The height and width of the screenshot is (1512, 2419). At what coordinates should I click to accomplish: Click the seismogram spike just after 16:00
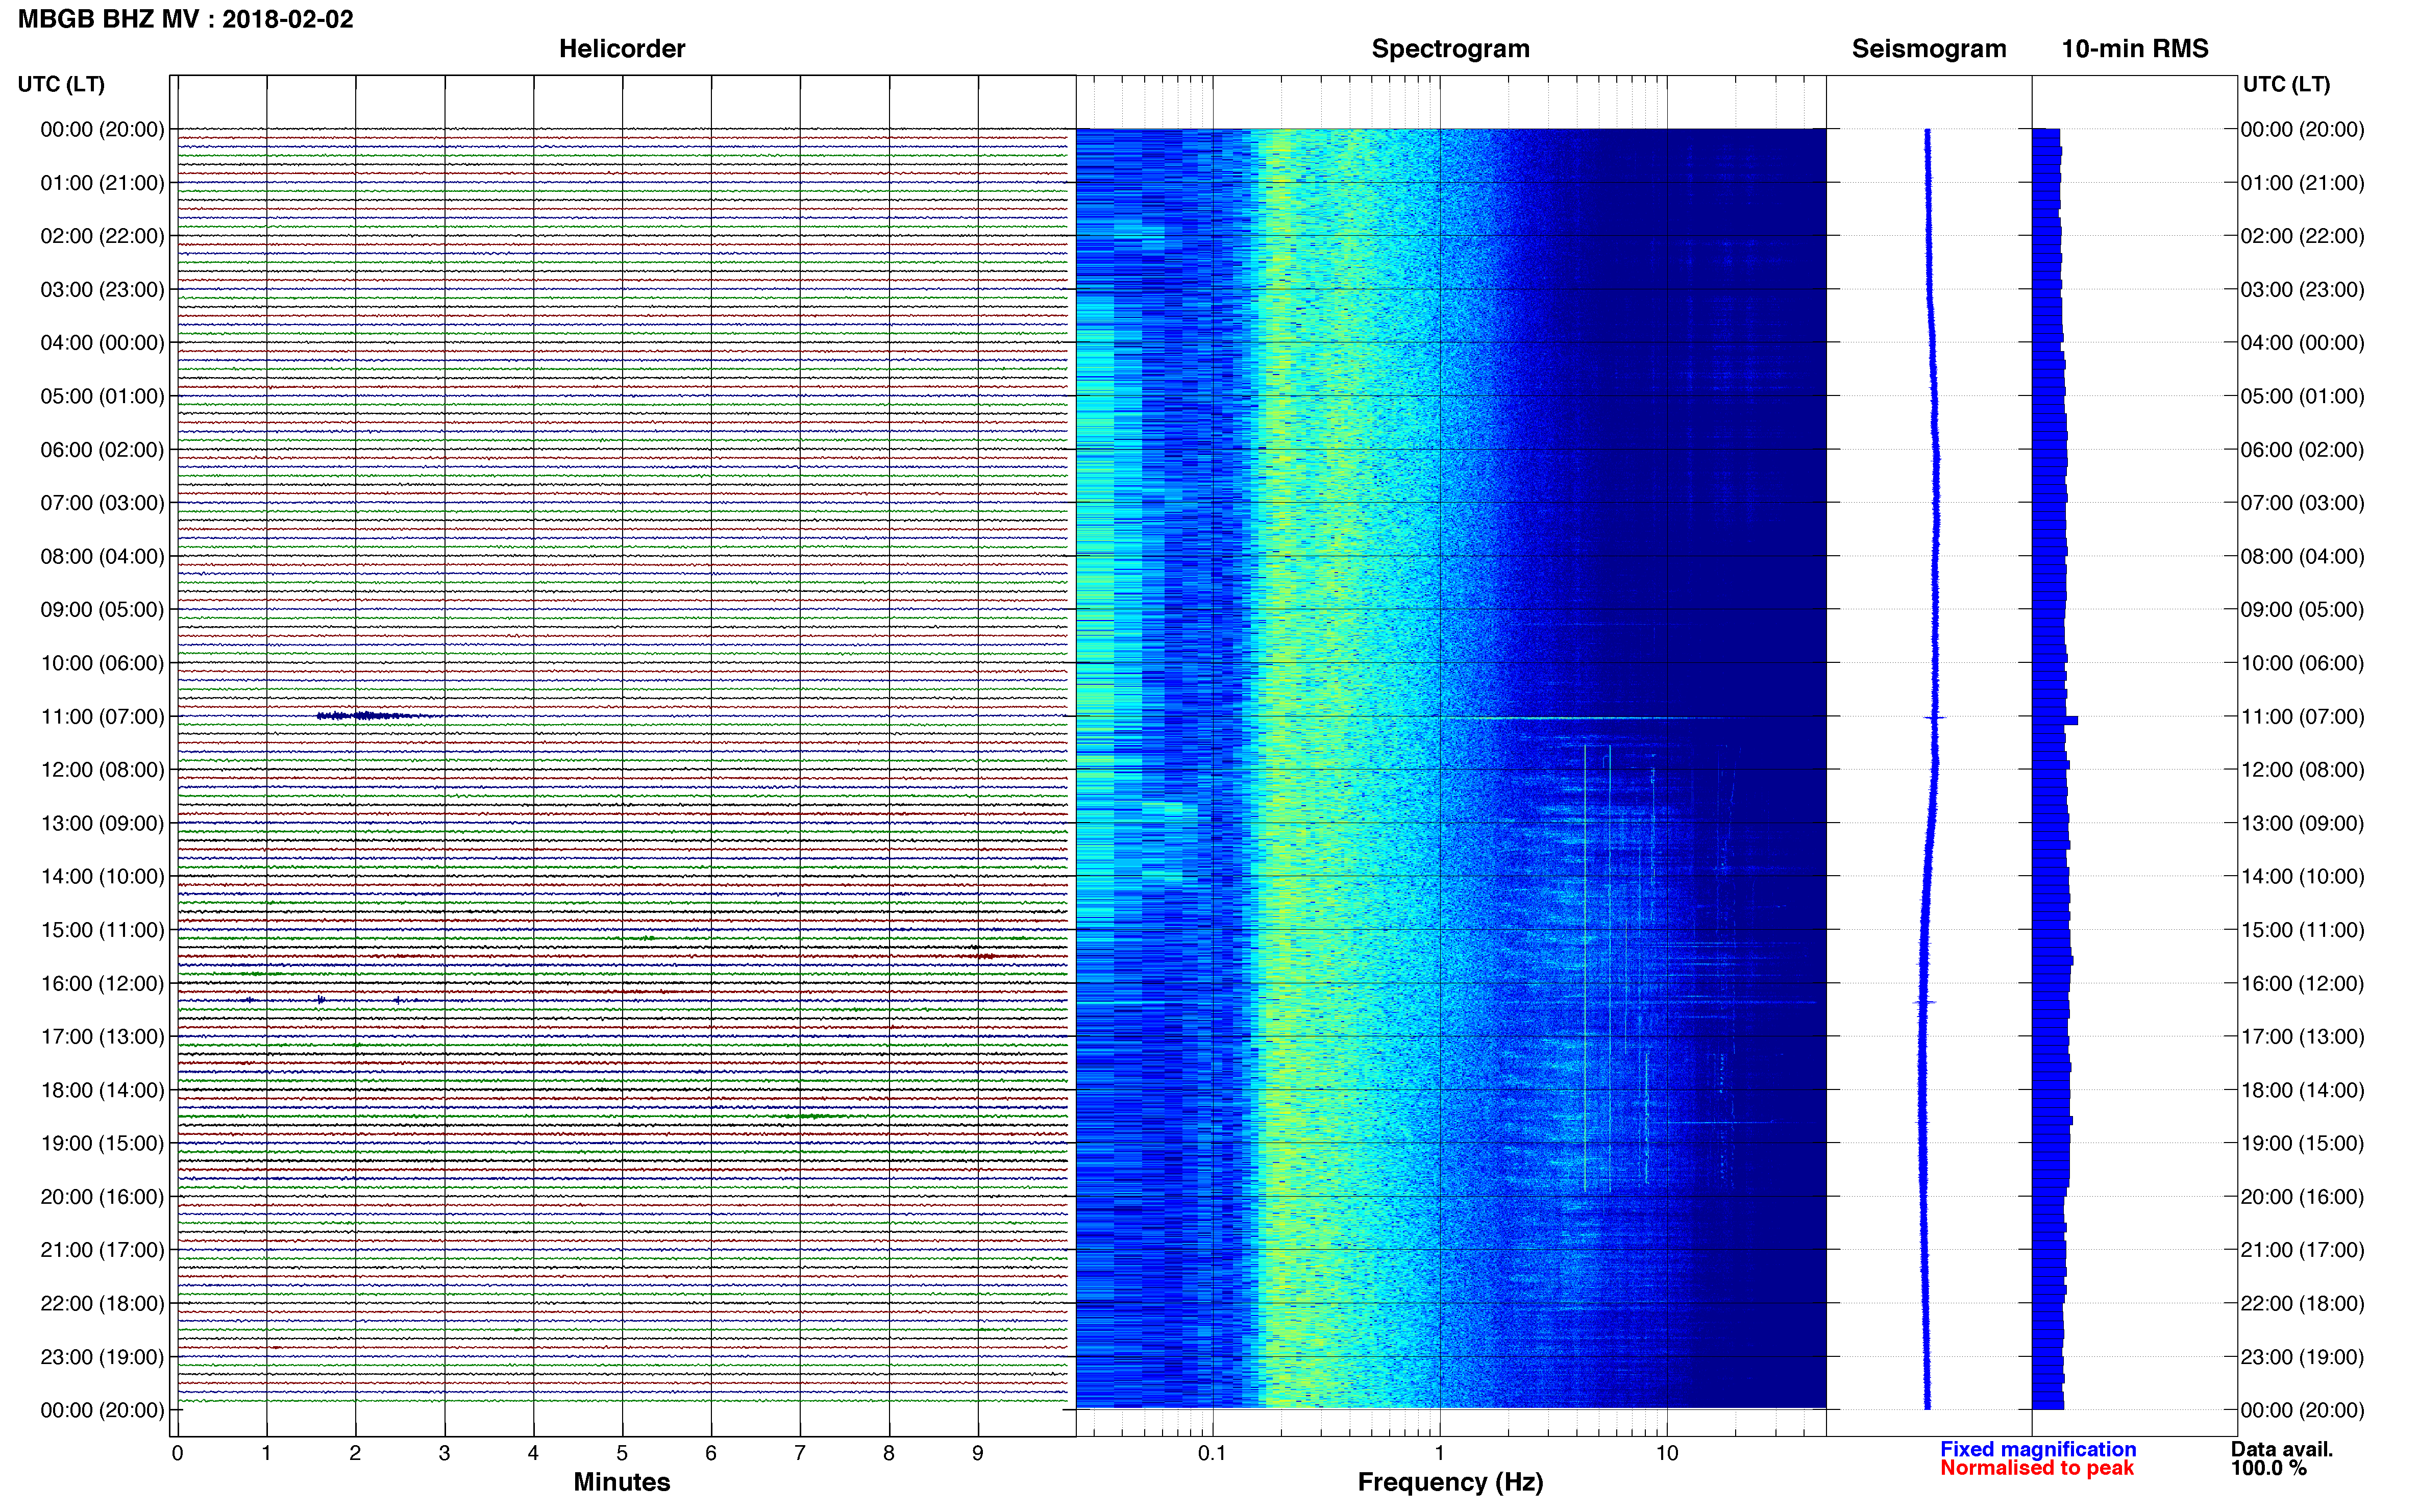click(x=1925, y=1002)
